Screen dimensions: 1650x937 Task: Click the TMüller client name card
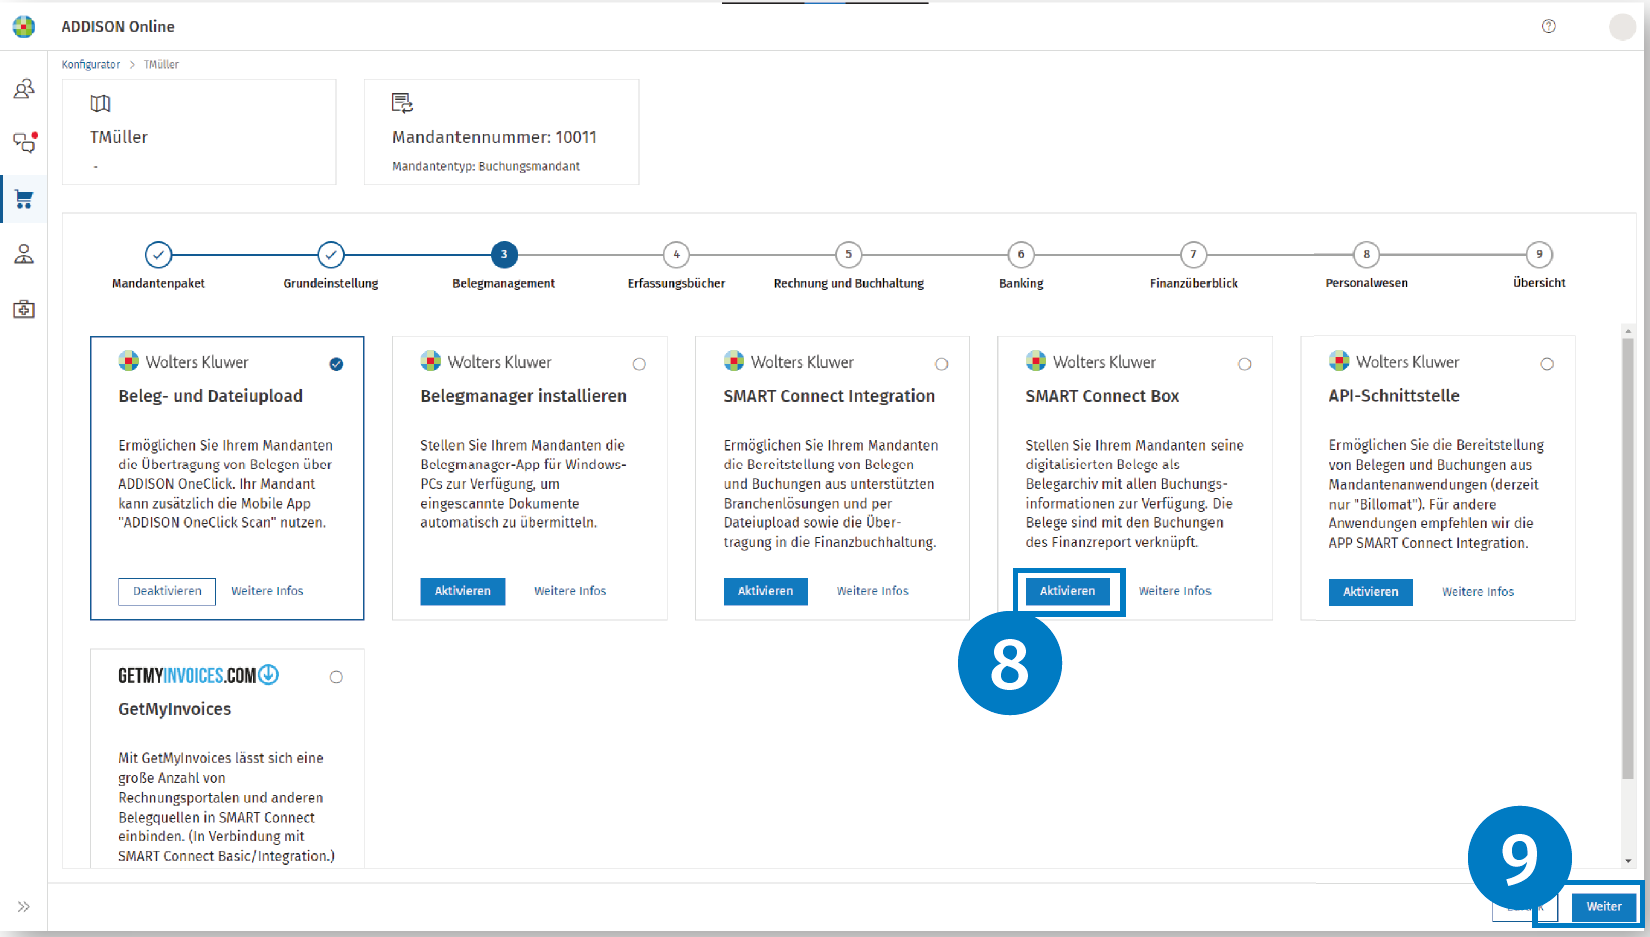click(199, 132)
